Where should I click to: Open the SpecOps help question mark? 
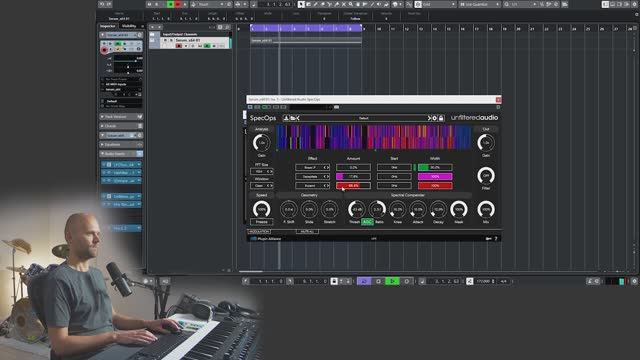coord(496,239)
